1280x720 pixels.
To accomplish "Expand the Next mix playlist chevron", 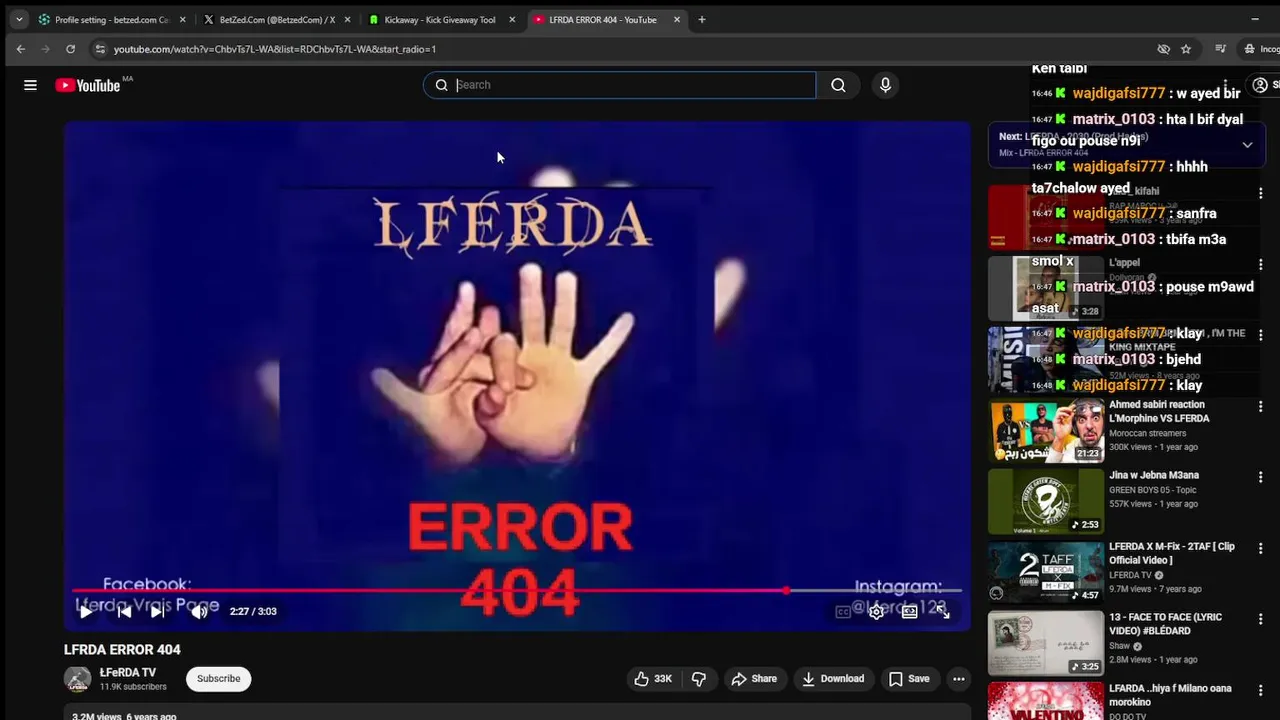I will [1247, 145].
